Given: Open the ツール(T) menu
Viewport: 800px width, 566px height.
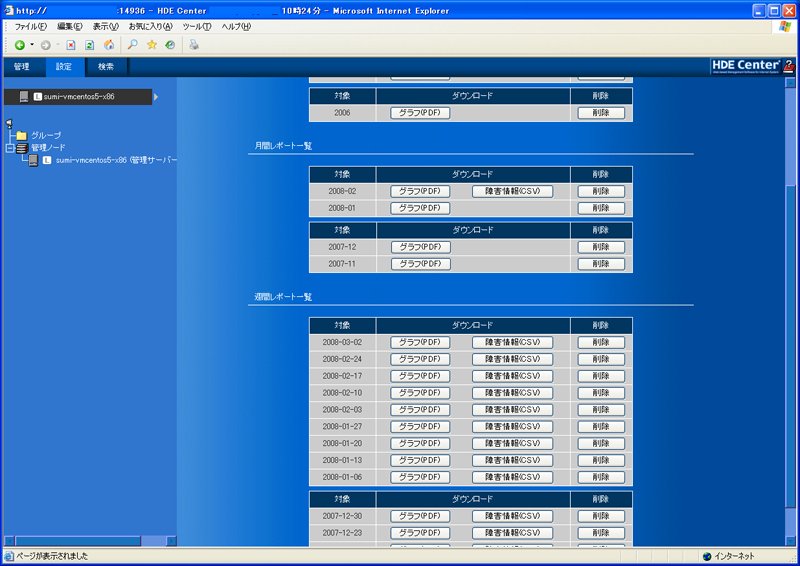Looking at the screenshot, I should pyautogui.click(x=196, y=27).
